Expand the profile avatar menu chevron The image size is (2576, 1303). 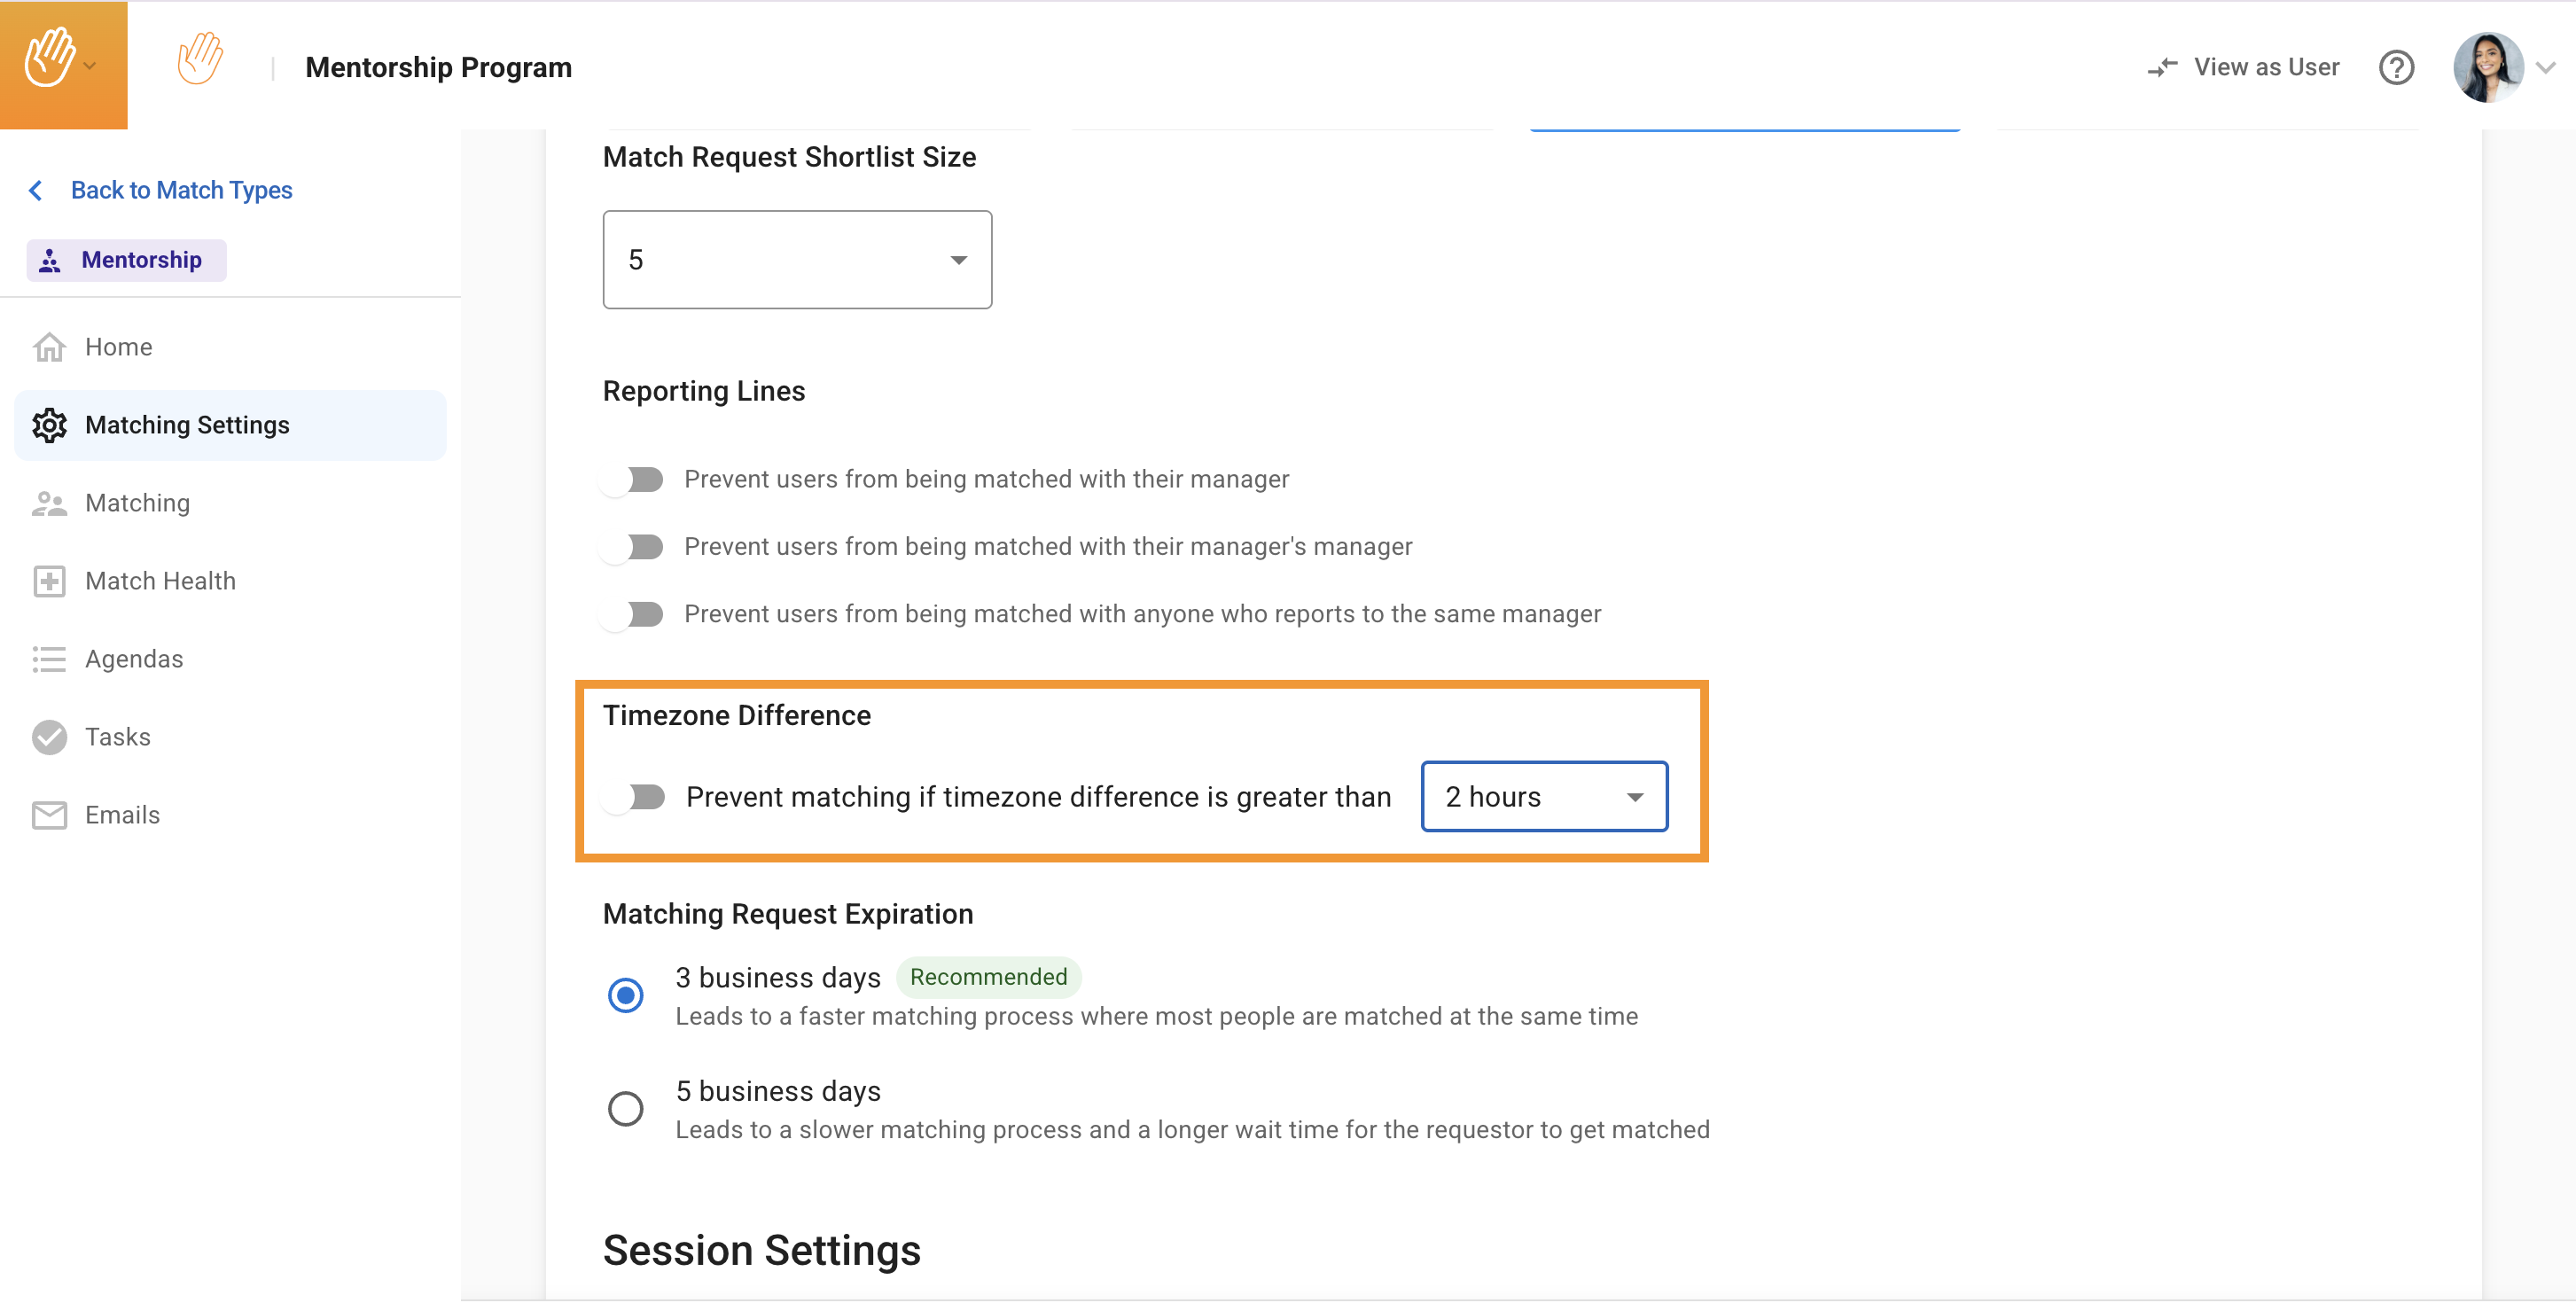[2546, 67]
